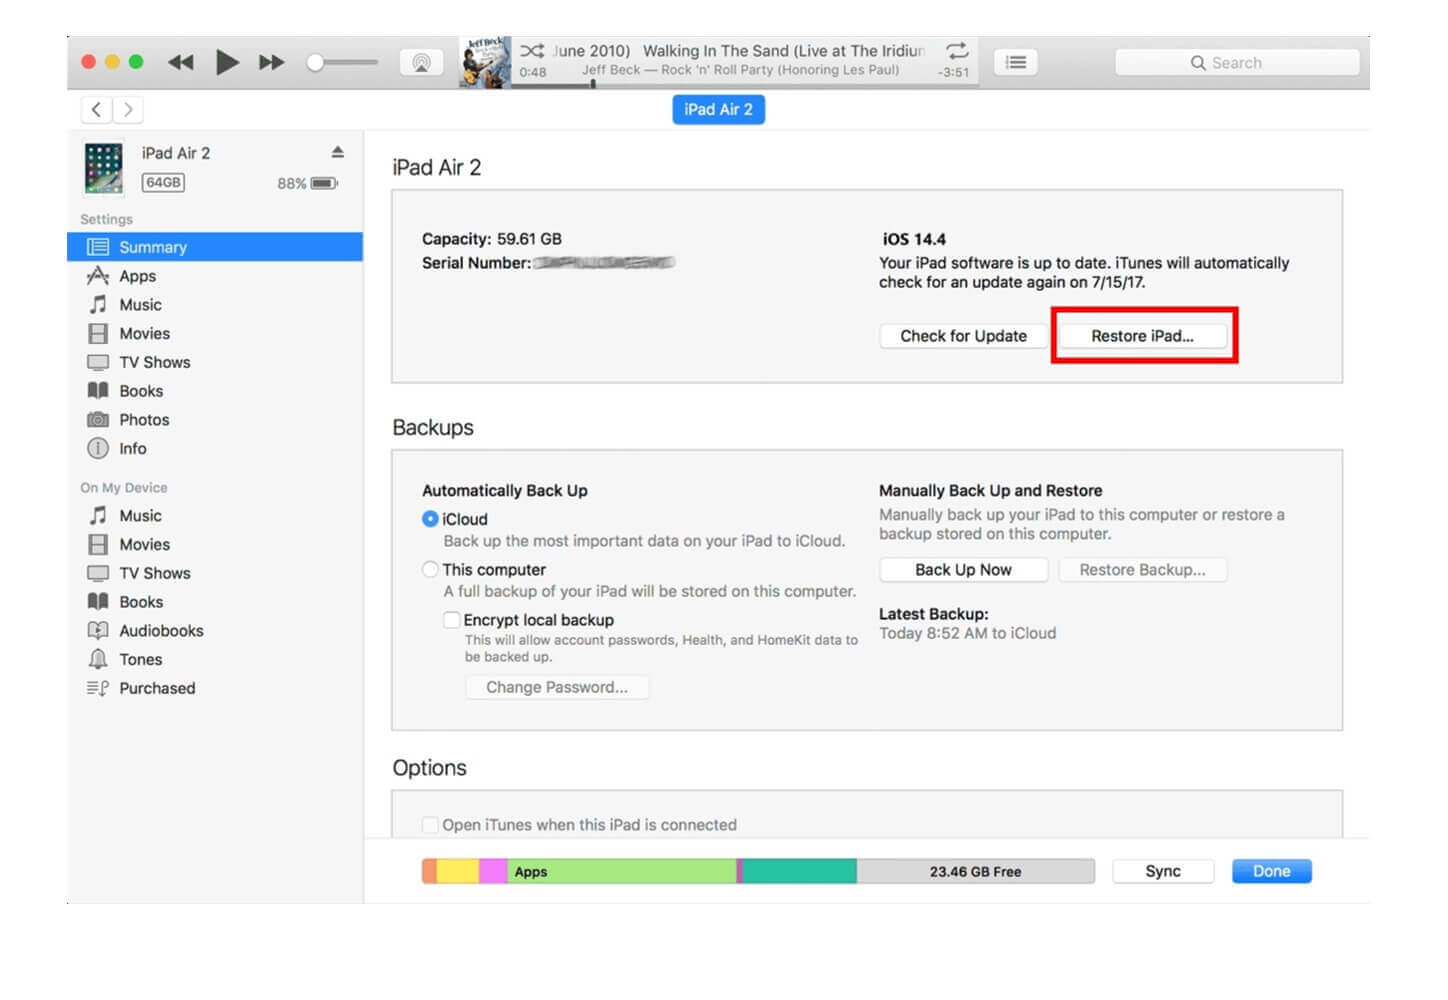1448x1000 pixels.
Task: Click the blue Done button
Action: point(1271,871)
